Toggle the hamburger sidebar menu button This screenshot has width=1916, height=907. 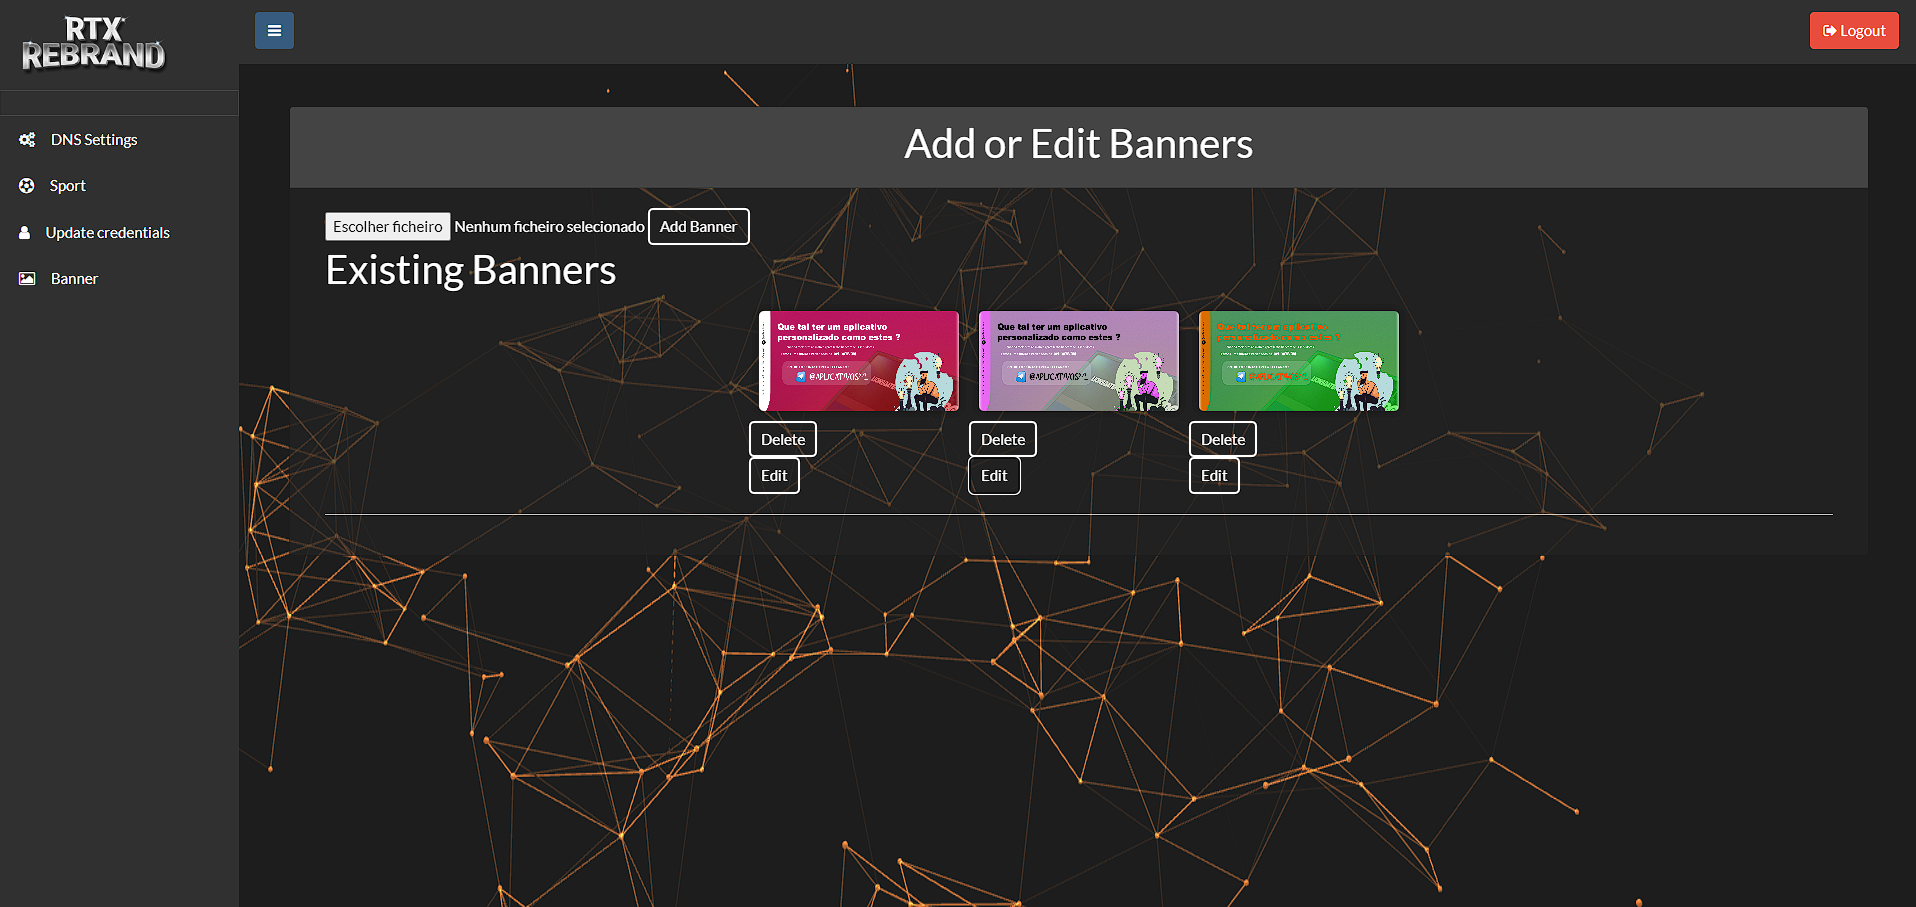tap(274, 31)
